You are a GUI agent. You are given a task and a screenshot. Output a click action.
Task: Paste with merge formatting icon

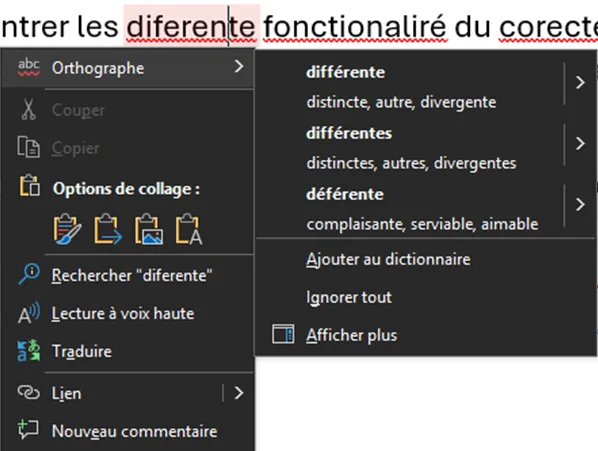[x=108, y=229]
